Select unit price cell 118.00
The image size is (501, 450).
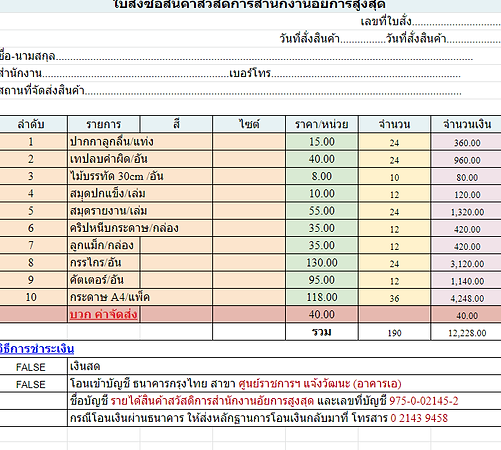tap(322, 297)
